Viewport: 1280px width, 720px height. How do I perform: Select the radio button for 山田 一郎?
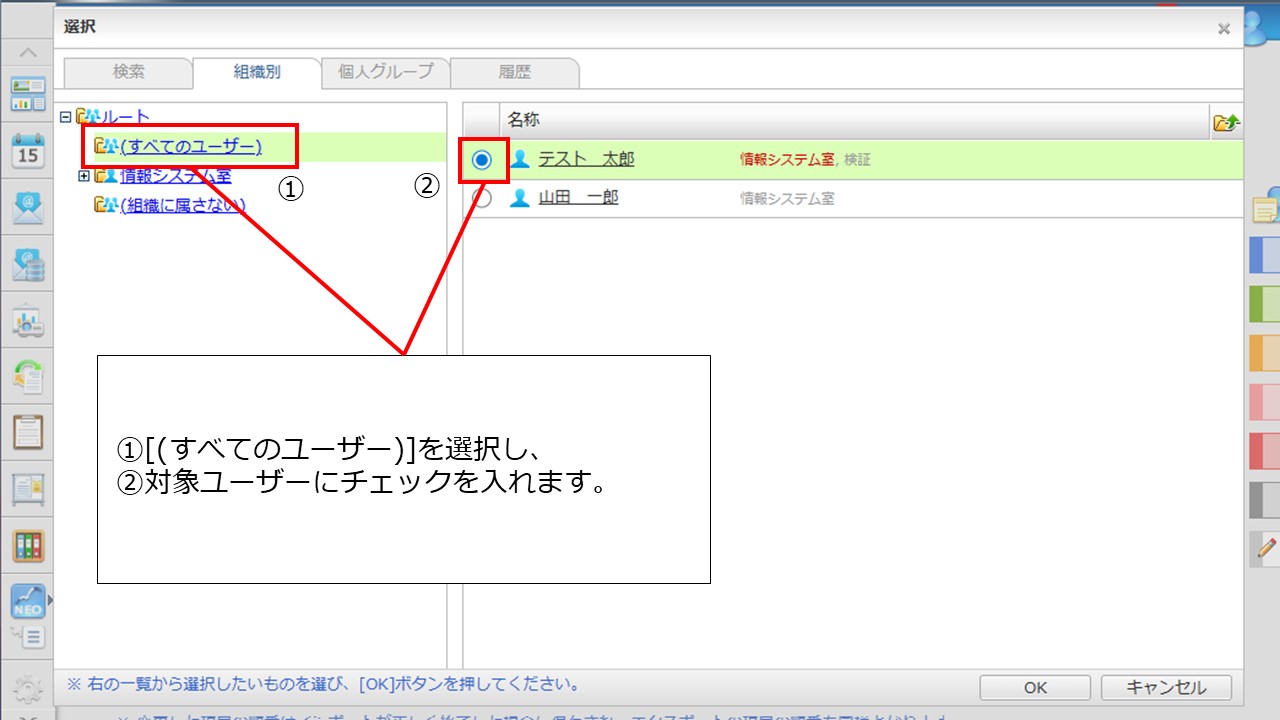click(x=482, y=198)
